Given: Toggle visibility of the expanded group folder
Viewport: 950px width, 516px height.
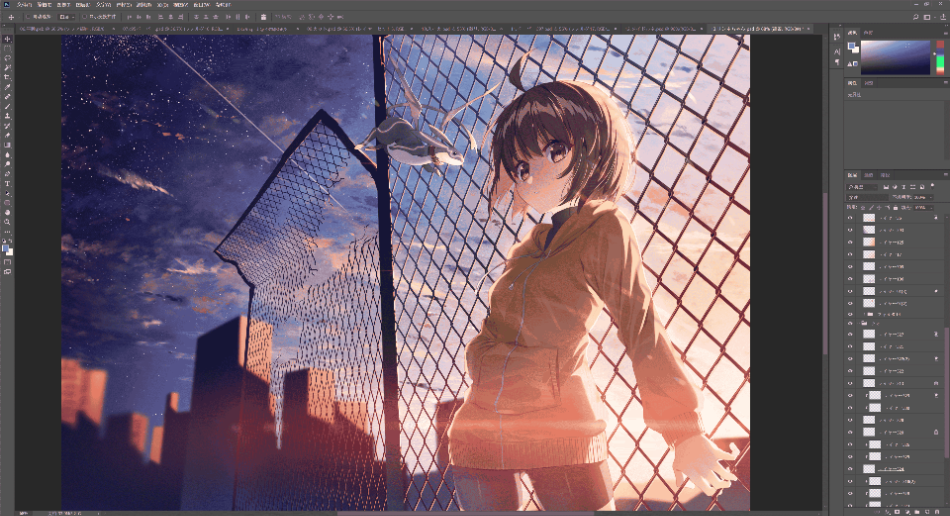Looking at the screenshot, I should coord(850,323).
